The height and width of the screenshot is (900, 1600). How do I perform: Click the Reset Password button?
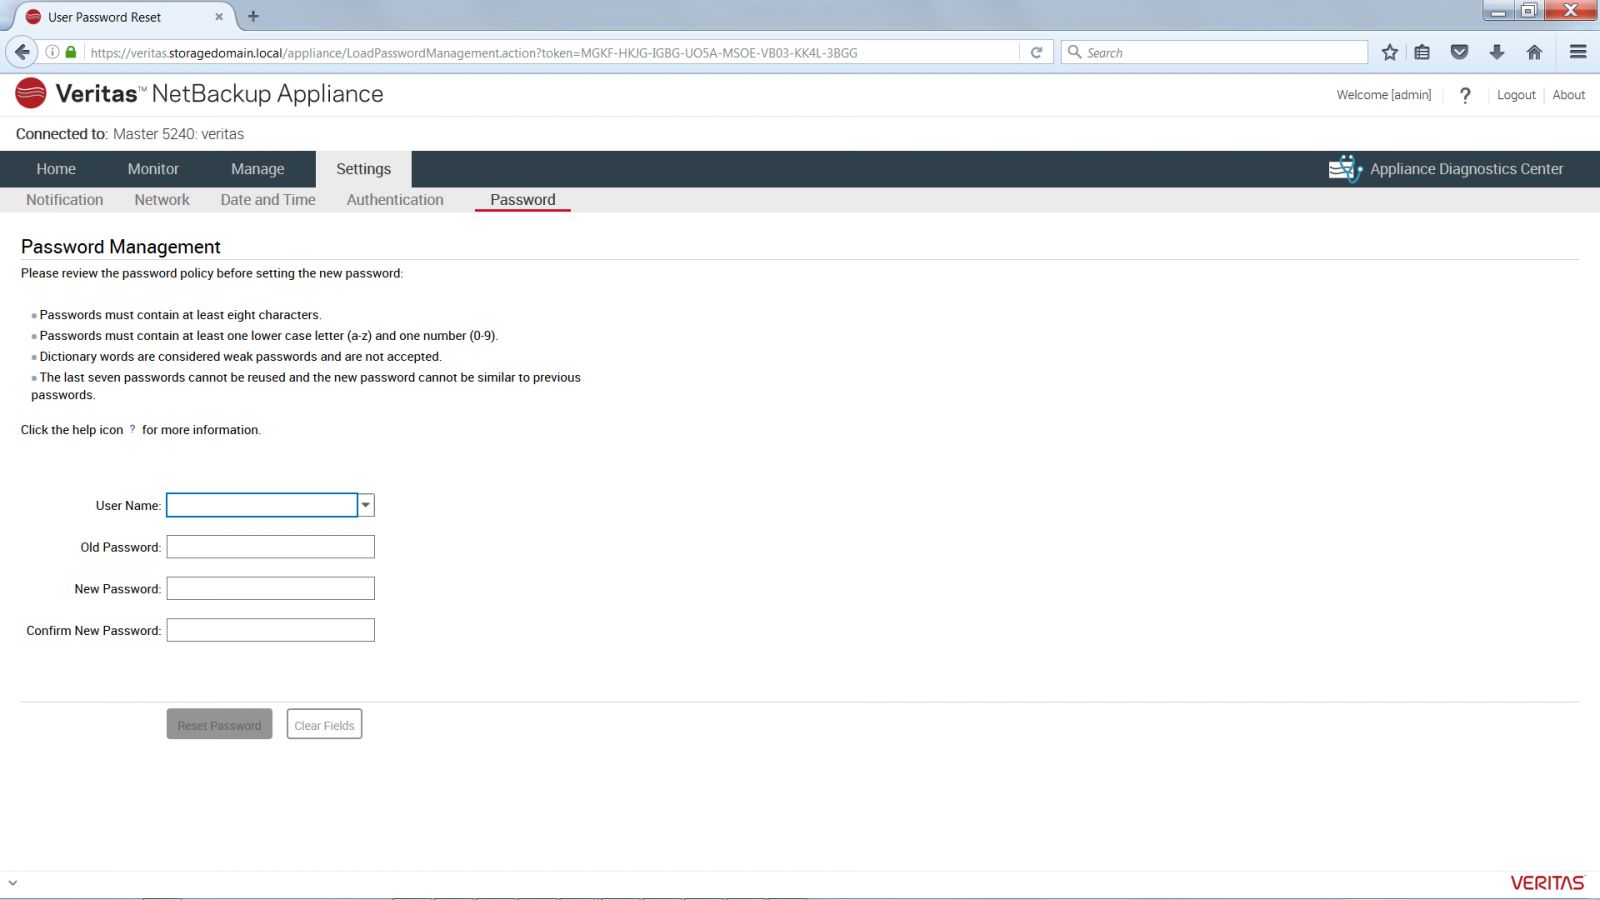coord(219,725)
